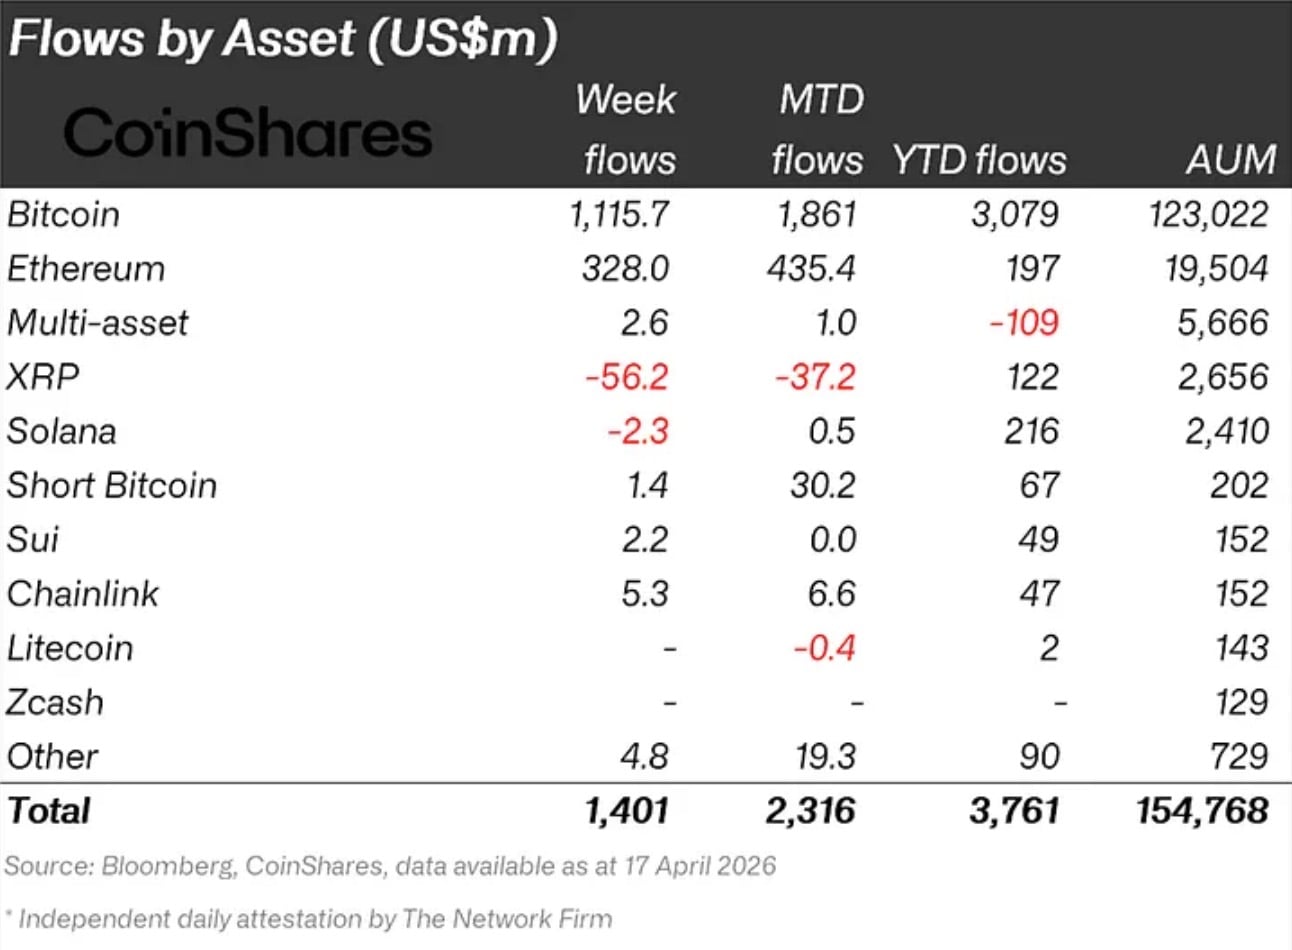The height and width of the screenshot is (950, 1292).
Task: Select the Week flows column header
Action: 627,130
